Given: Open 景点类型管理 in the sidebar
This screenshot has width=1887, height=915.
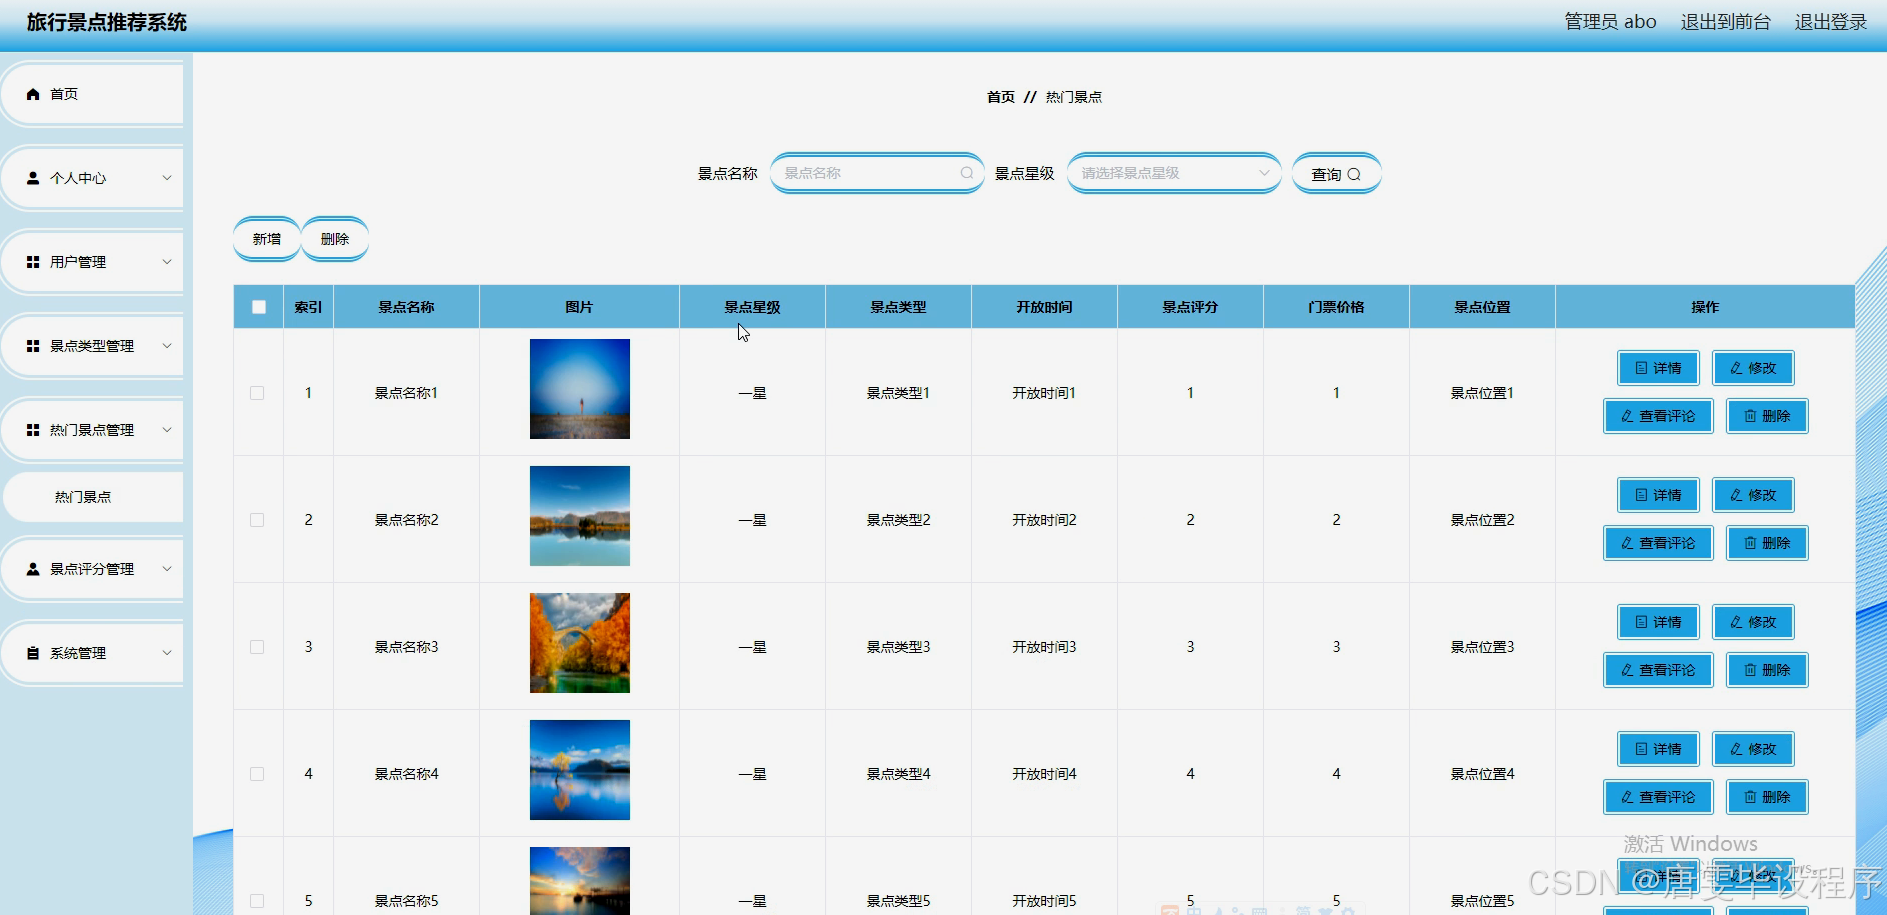Looking at the screenshot, I should pos(93,346).
